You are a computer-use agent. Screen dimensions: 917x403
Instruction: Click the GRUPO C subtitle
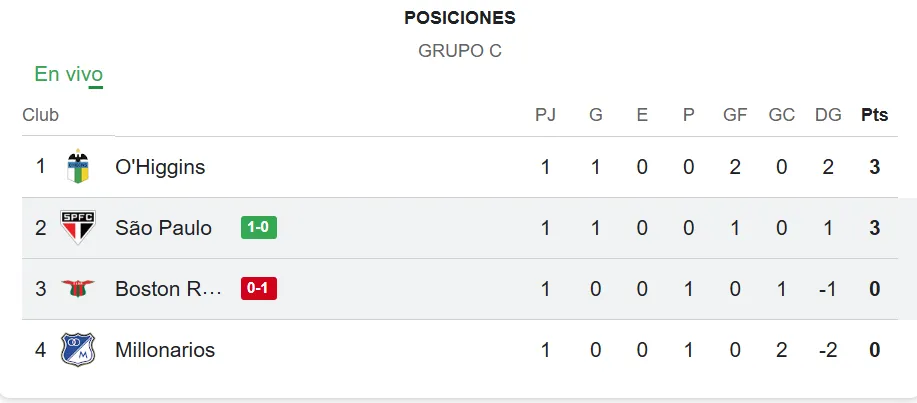point(460,50)
